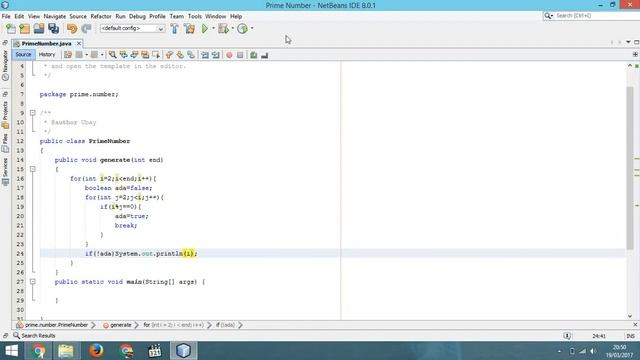Click the Find Selection magnifier icon
This screenshot has height=360, width=640.
point(112,55)
